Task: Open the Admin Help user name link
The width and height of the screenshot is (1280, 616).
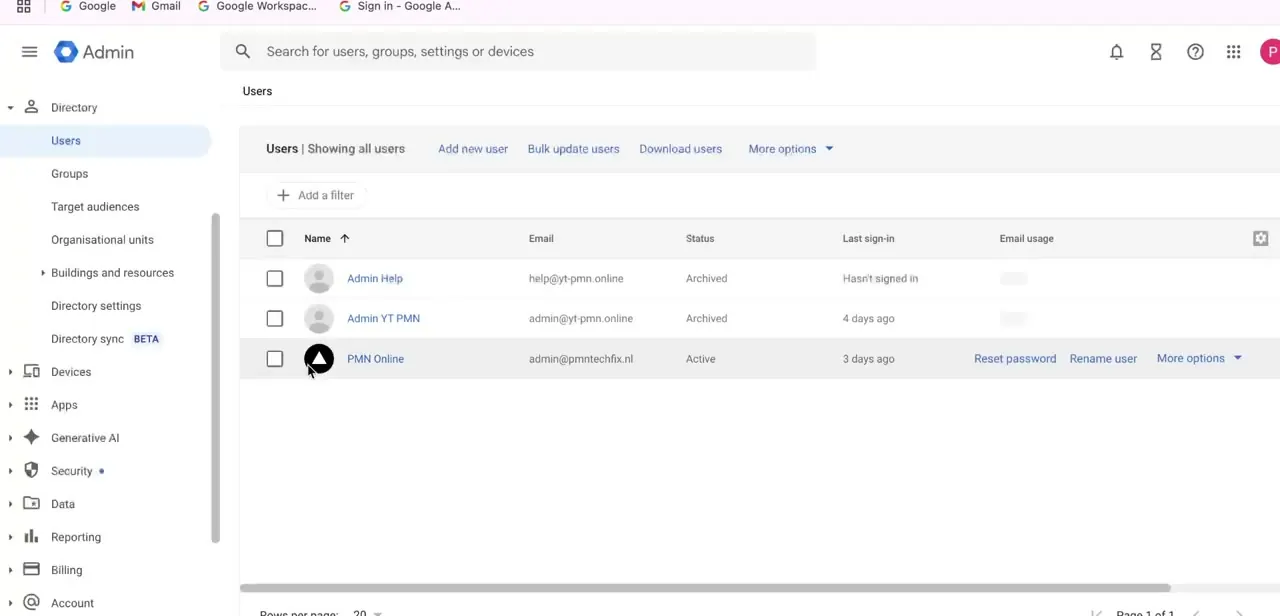Action: pos(375,278)
